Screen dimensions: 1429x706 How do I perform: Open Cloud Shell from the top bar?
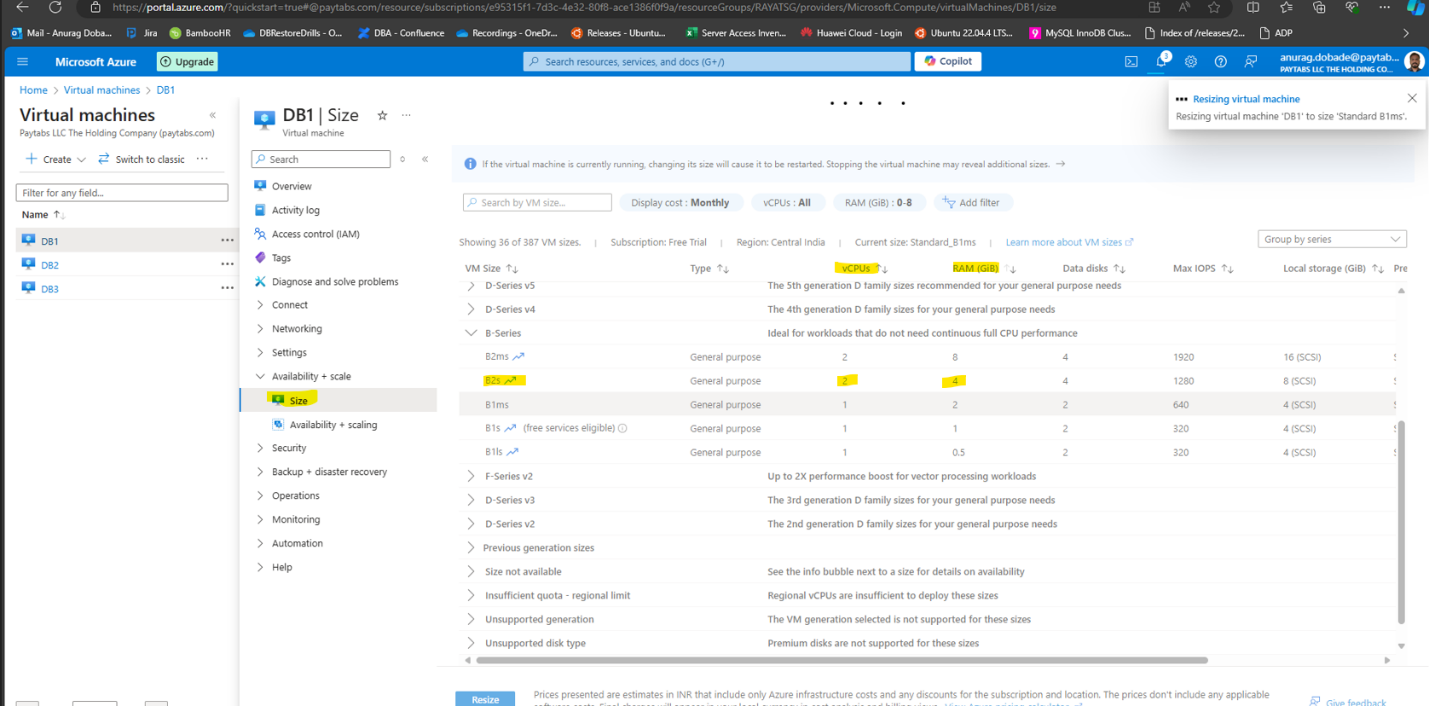coord(1131,62)
